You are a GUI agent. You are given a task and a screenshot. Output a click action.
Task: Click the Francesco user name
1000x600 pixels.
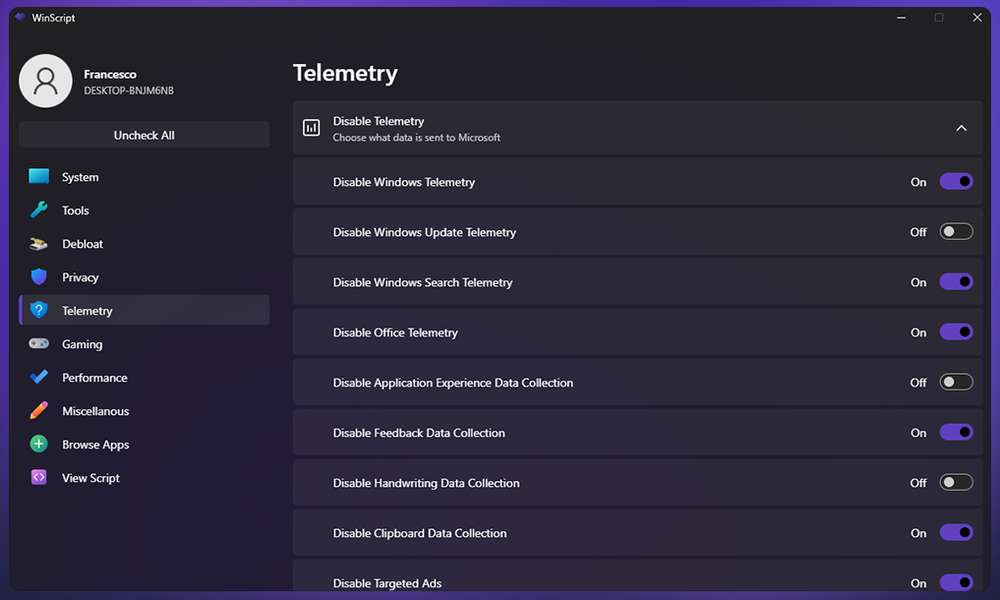110,74
